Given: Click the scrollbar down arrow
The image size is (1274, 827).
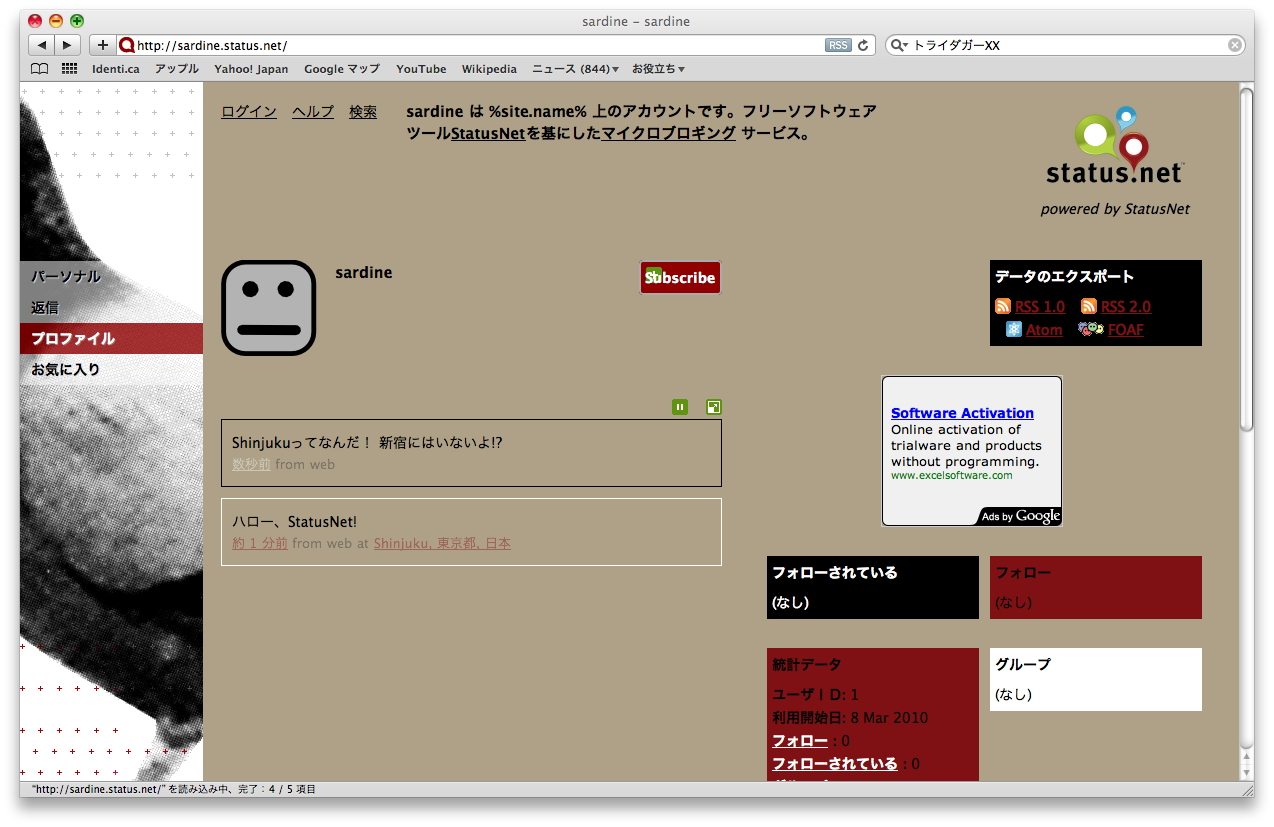Looking at the screenshot, I should [x=1246, y=772].
